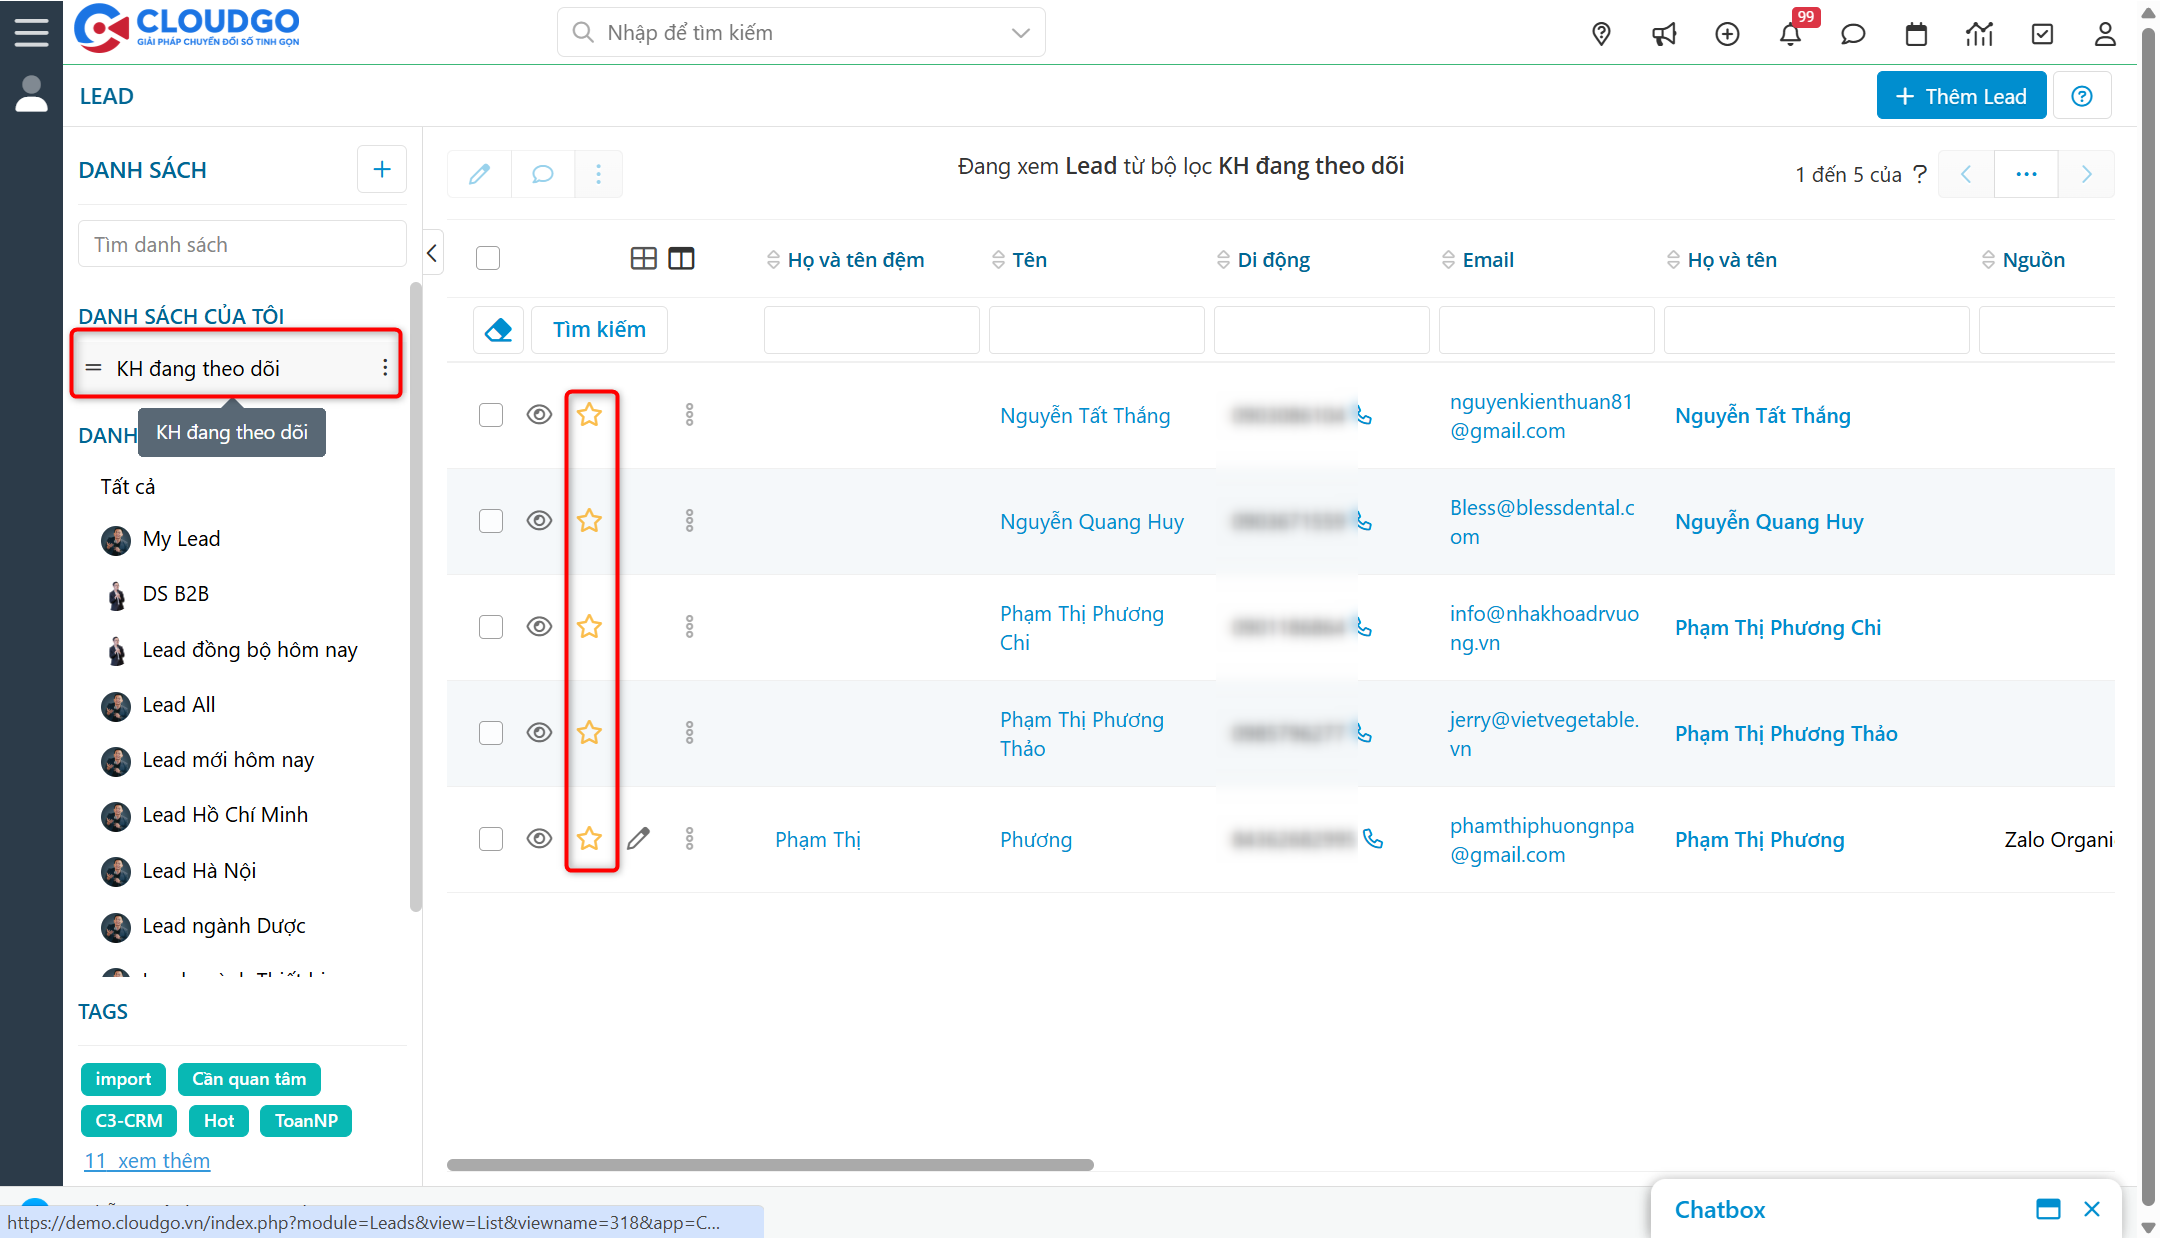The height and width of the screenshot is (1238, 2160).
Task: Tick the select-all header checkbox
Action: pyautogui.click(x=488, y=259)
